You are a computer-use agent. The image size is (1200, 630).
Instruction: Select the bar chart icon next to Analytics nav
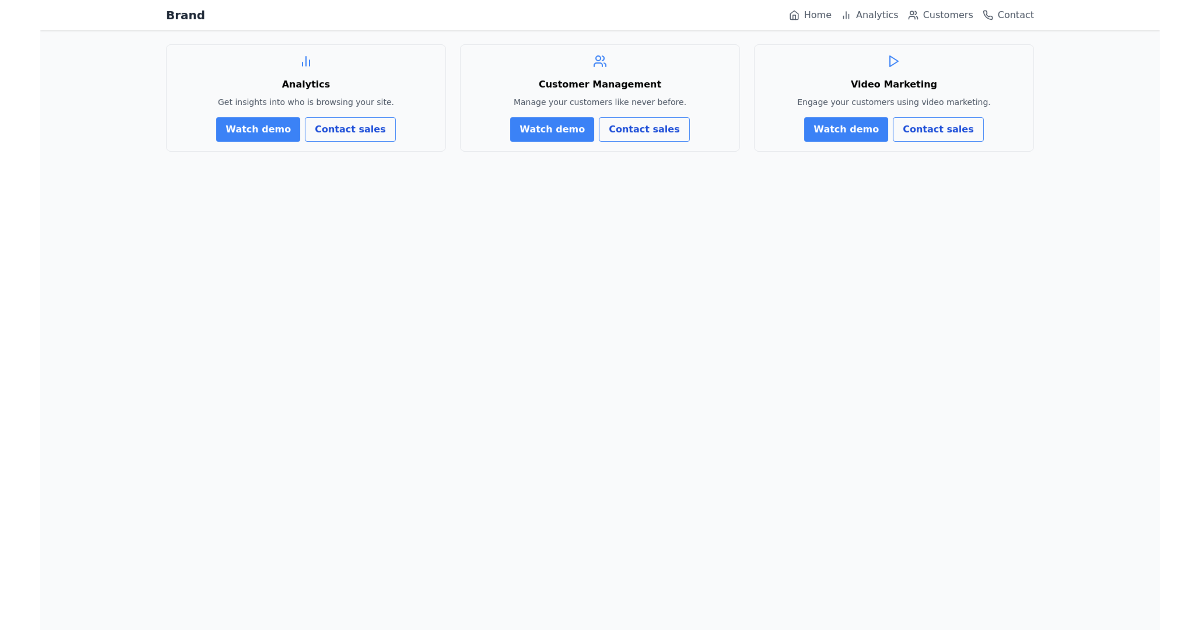[x=845, y=15]
